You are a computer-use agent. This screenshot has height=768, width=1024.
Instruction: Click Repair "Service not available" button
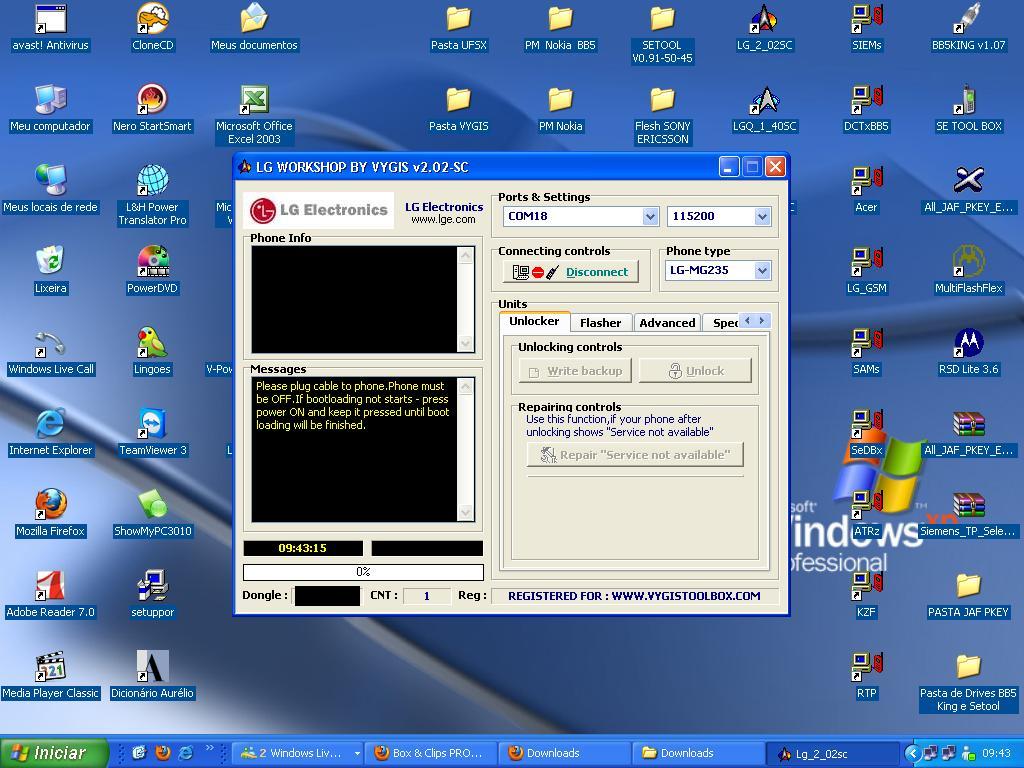pos(635,455)
